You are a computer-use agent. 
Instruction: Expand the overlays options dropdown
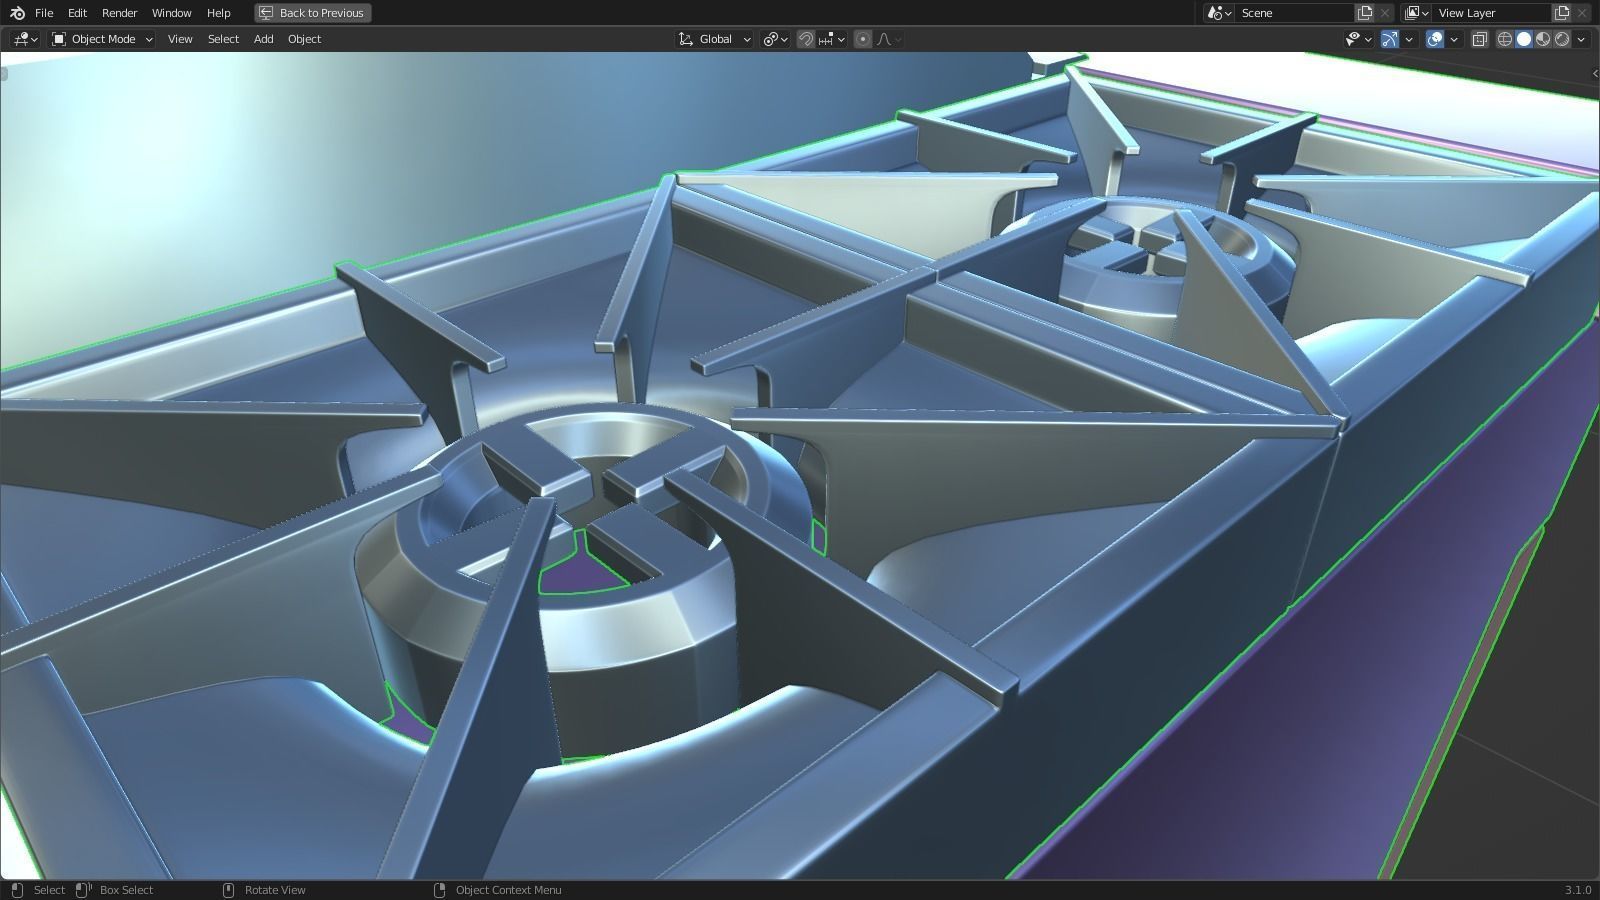1454,39
